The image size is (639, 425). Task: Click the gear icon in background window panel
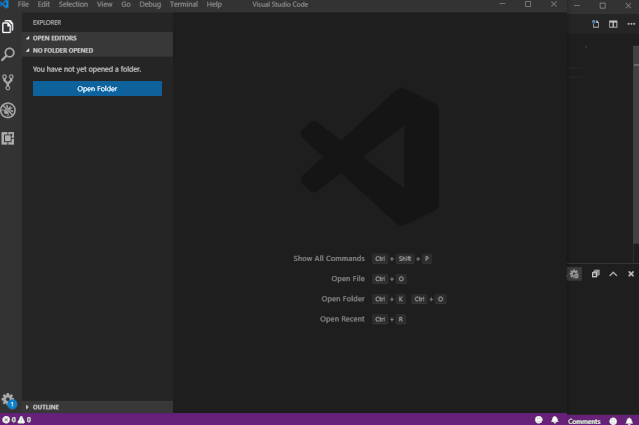pos(574,274)
